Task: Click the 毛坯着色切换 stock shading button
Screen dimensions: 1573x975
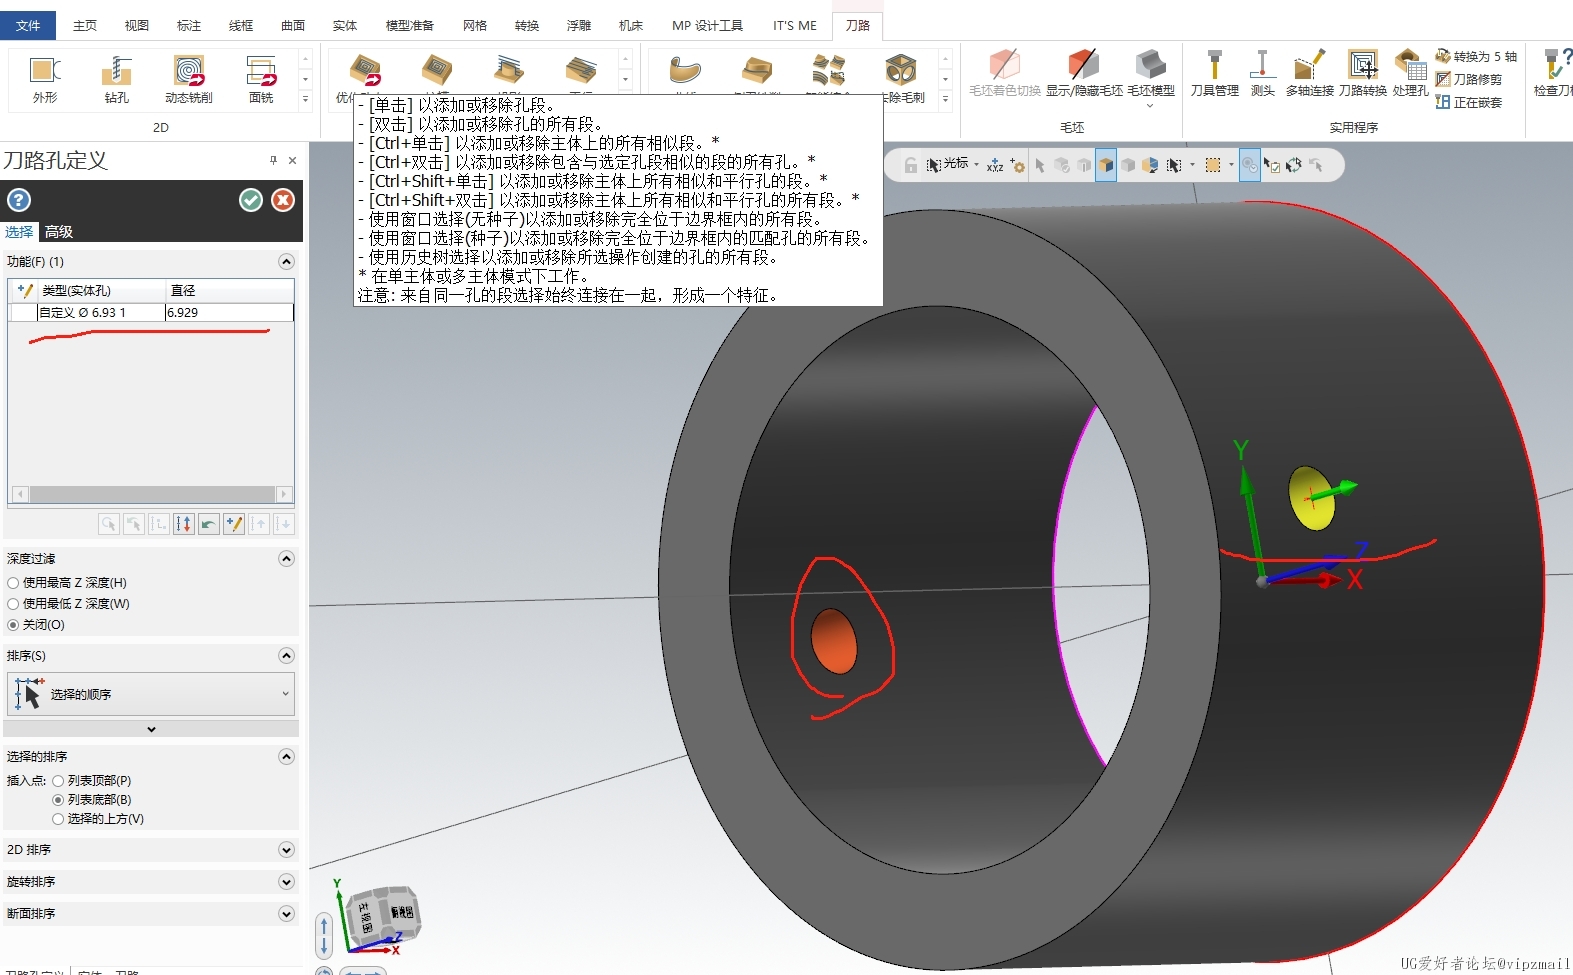Action: point(1004,73)
